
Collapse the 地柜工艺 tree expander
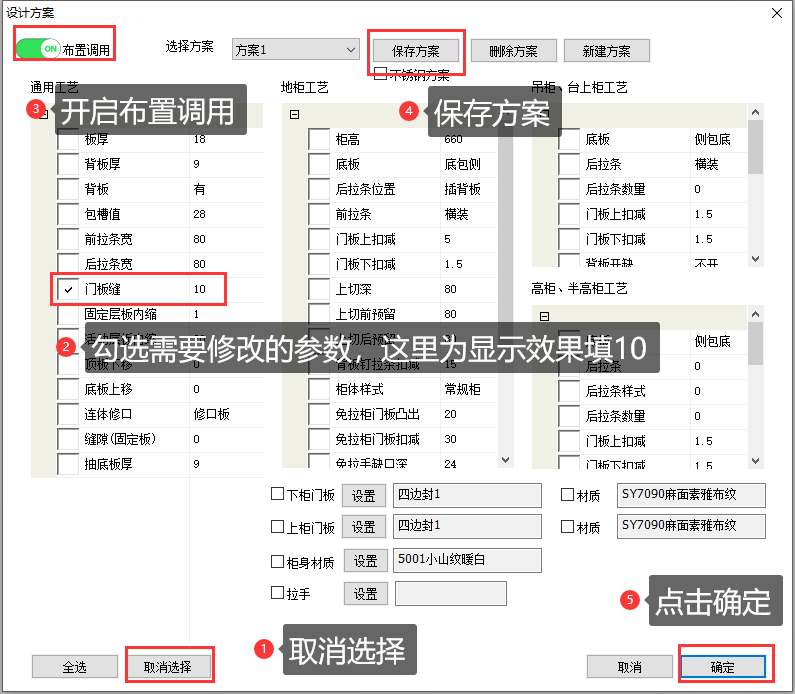pos(295,115)
